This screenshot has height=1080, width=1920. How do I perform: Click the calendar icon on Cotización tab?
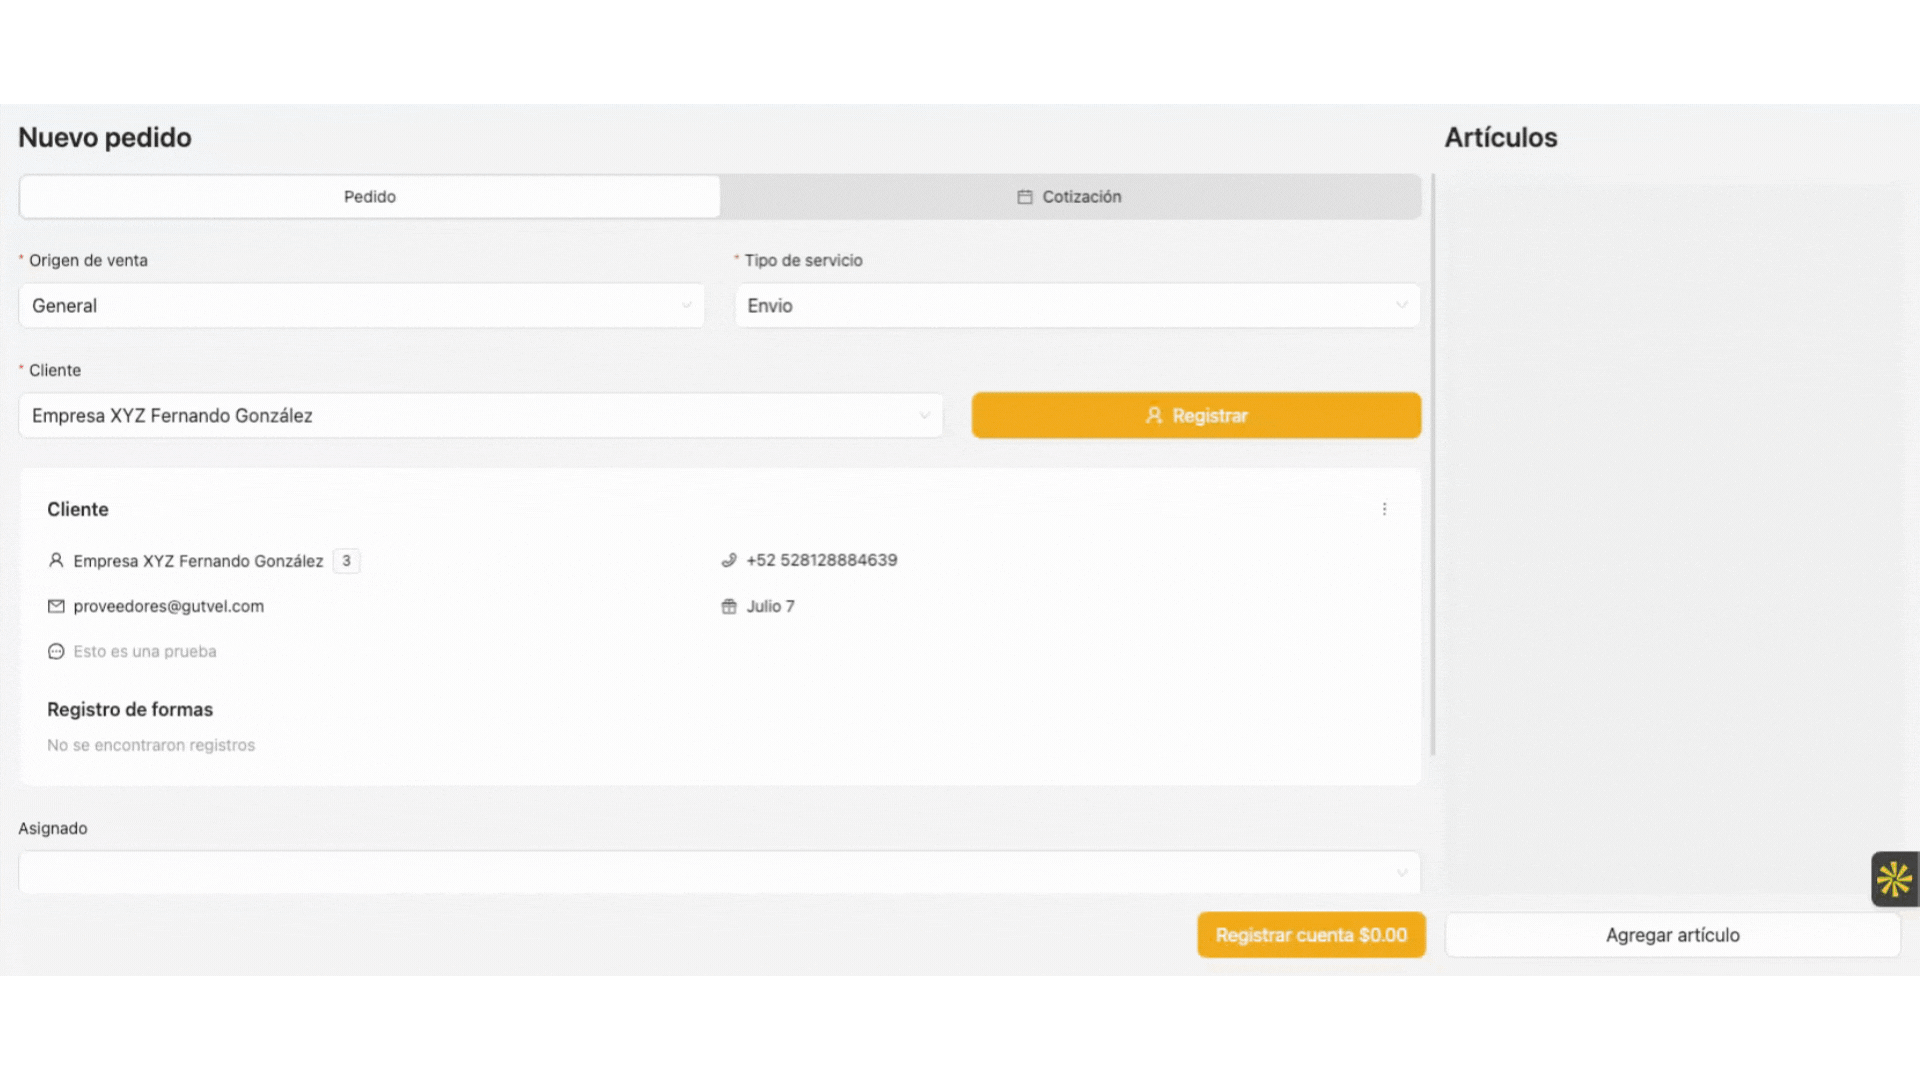(1024, 197)
